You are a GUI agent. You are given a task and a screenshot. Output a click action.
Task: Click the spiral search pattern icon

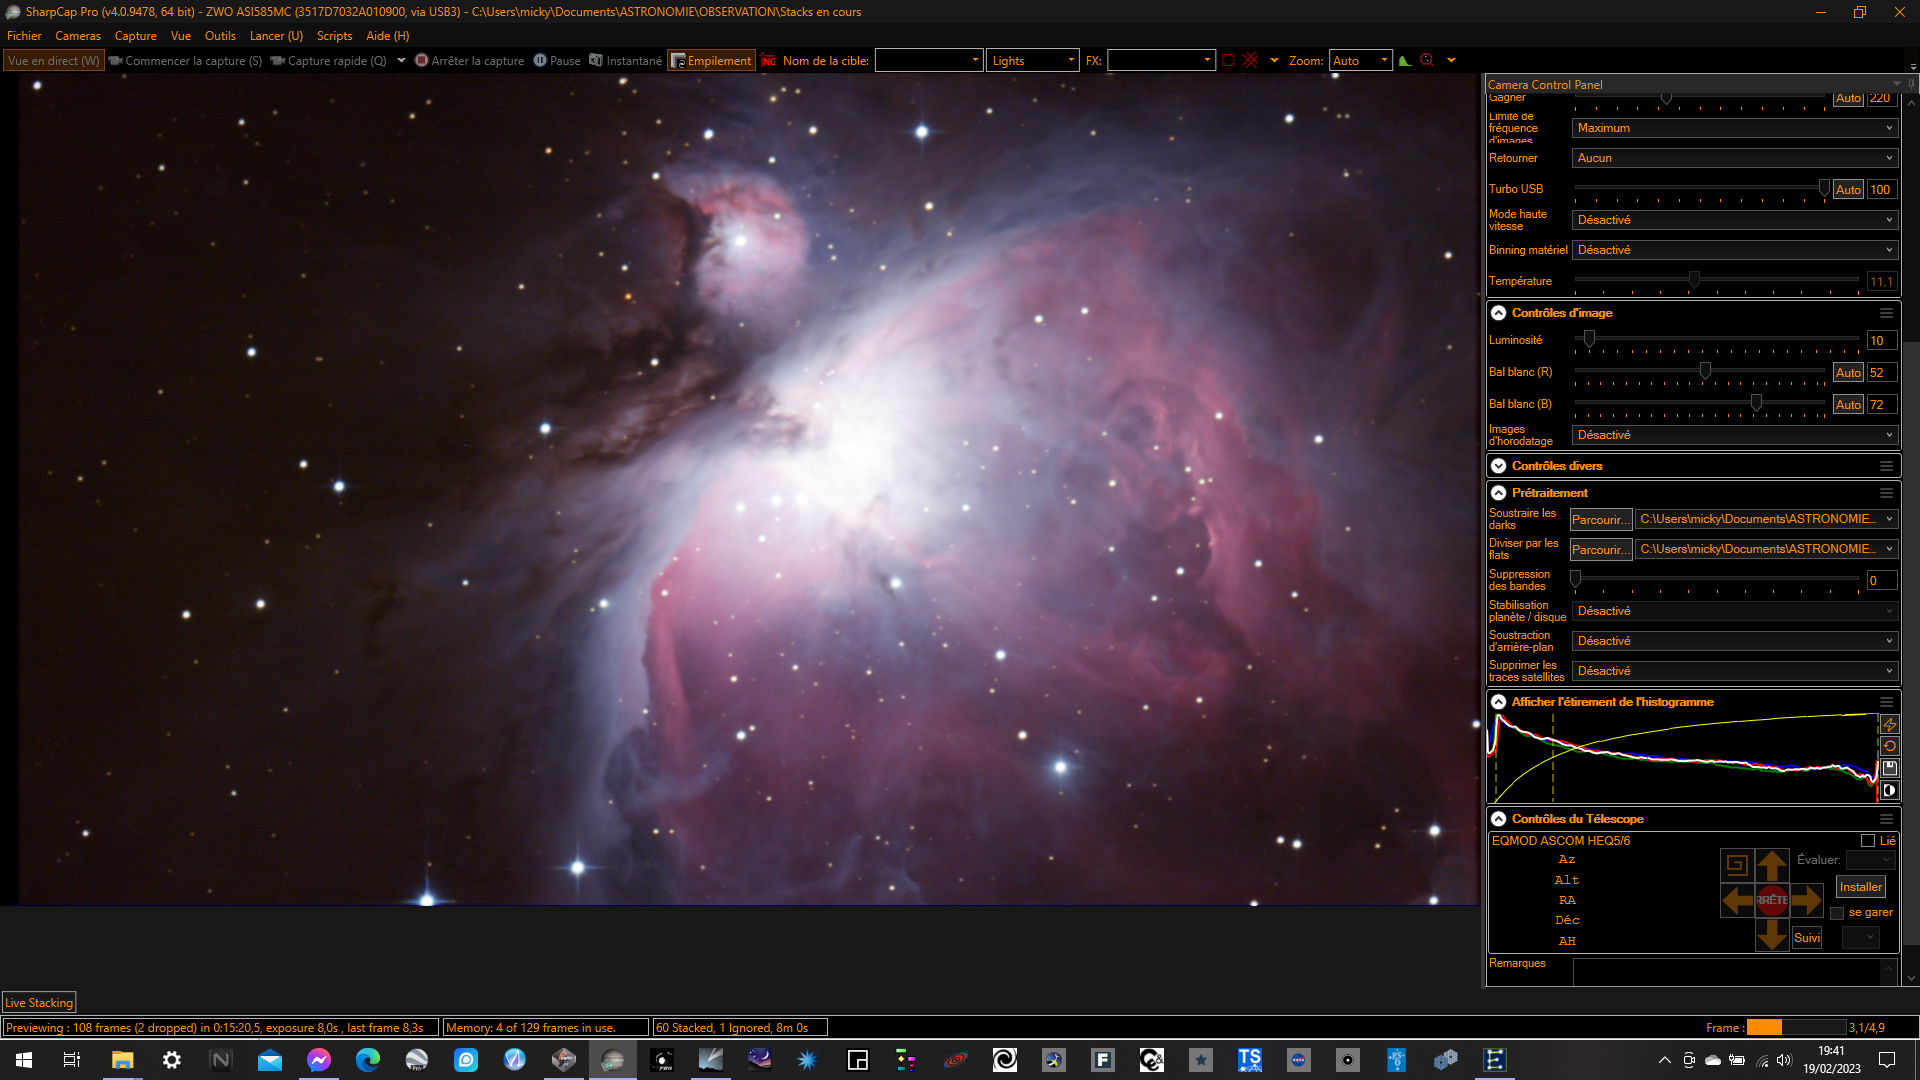click(x=1737, y=865)
